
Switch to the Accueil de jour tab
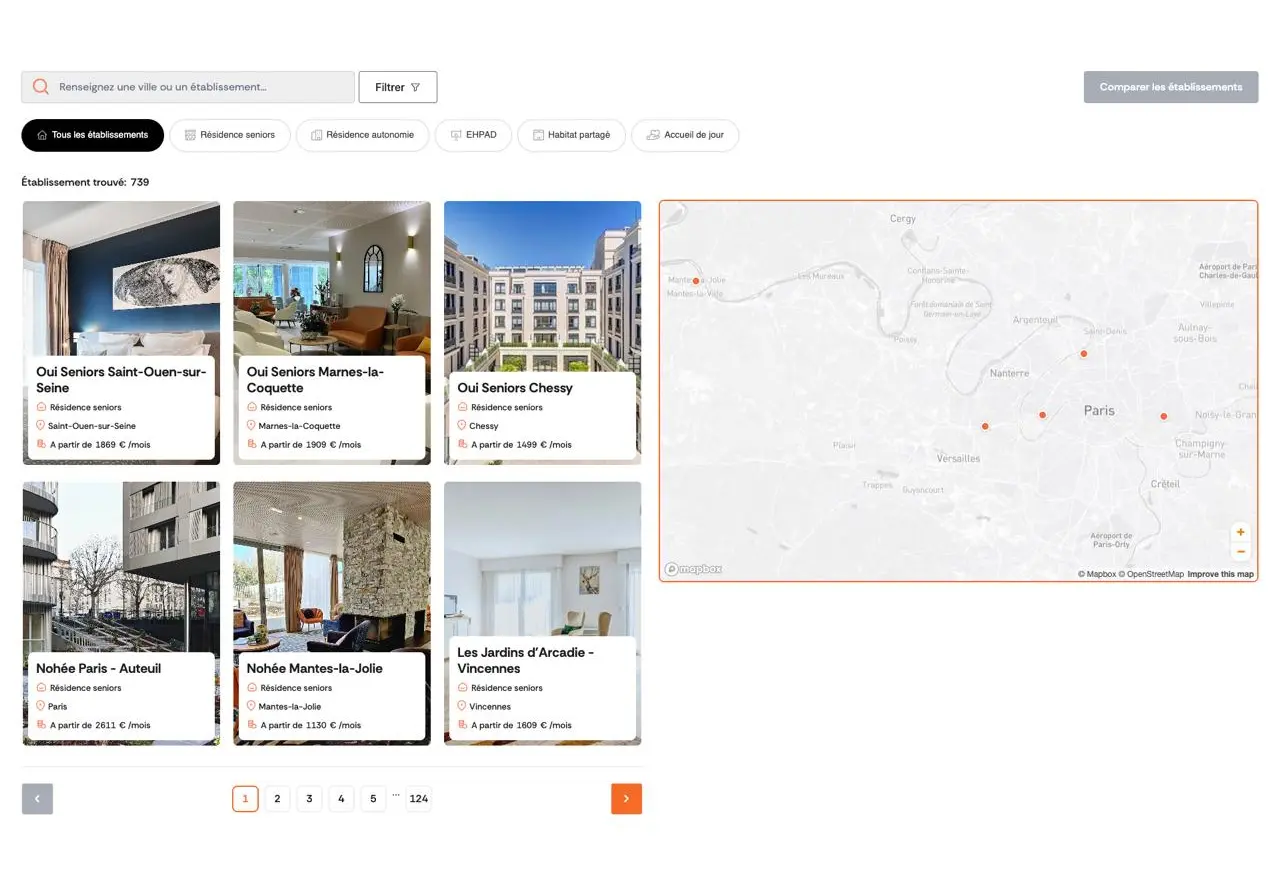click(685, 135)
